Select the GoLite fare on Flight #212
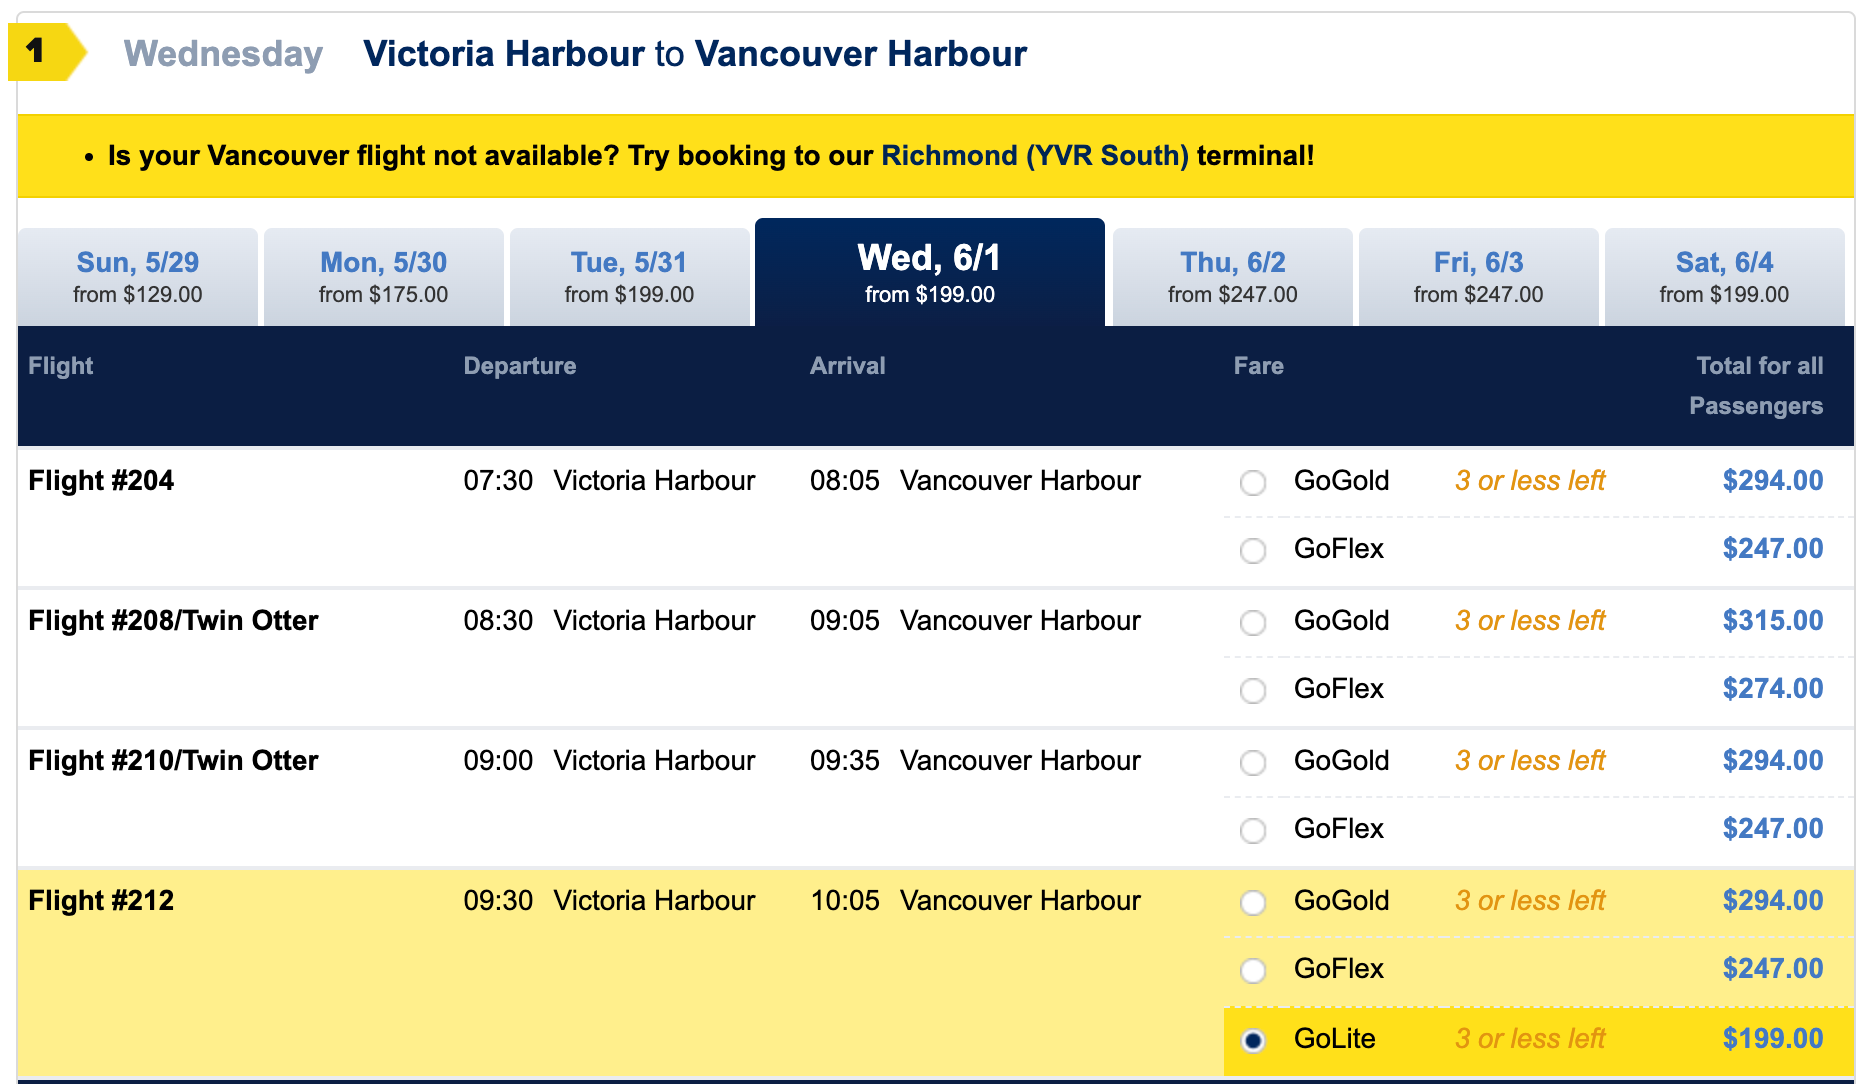 [1252, 1039]
